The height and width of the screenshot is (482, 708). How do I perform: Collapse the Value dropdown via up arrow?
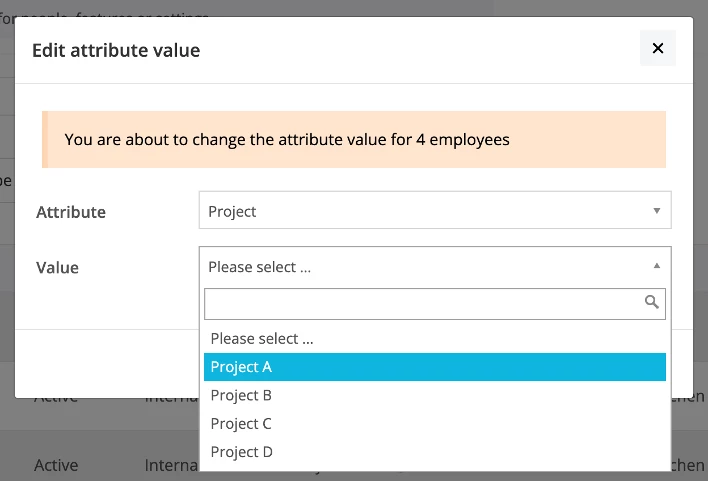click(x=657, y=266)
